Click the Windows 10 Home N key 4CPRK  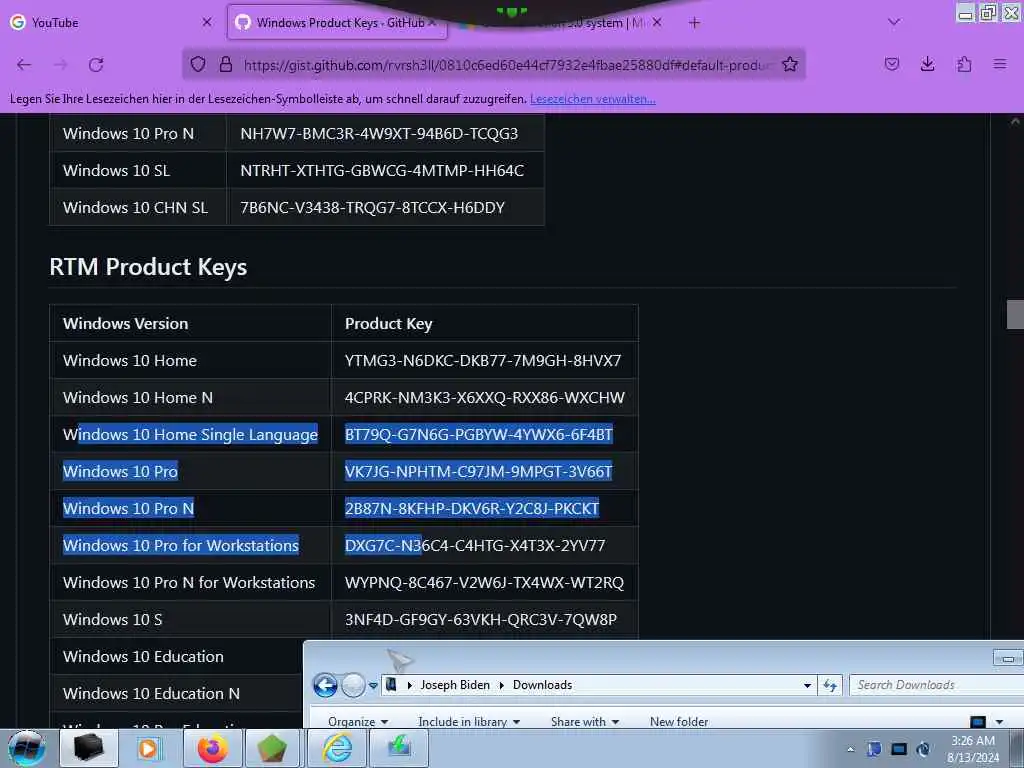pyautogui.click(x=485, y=398)
